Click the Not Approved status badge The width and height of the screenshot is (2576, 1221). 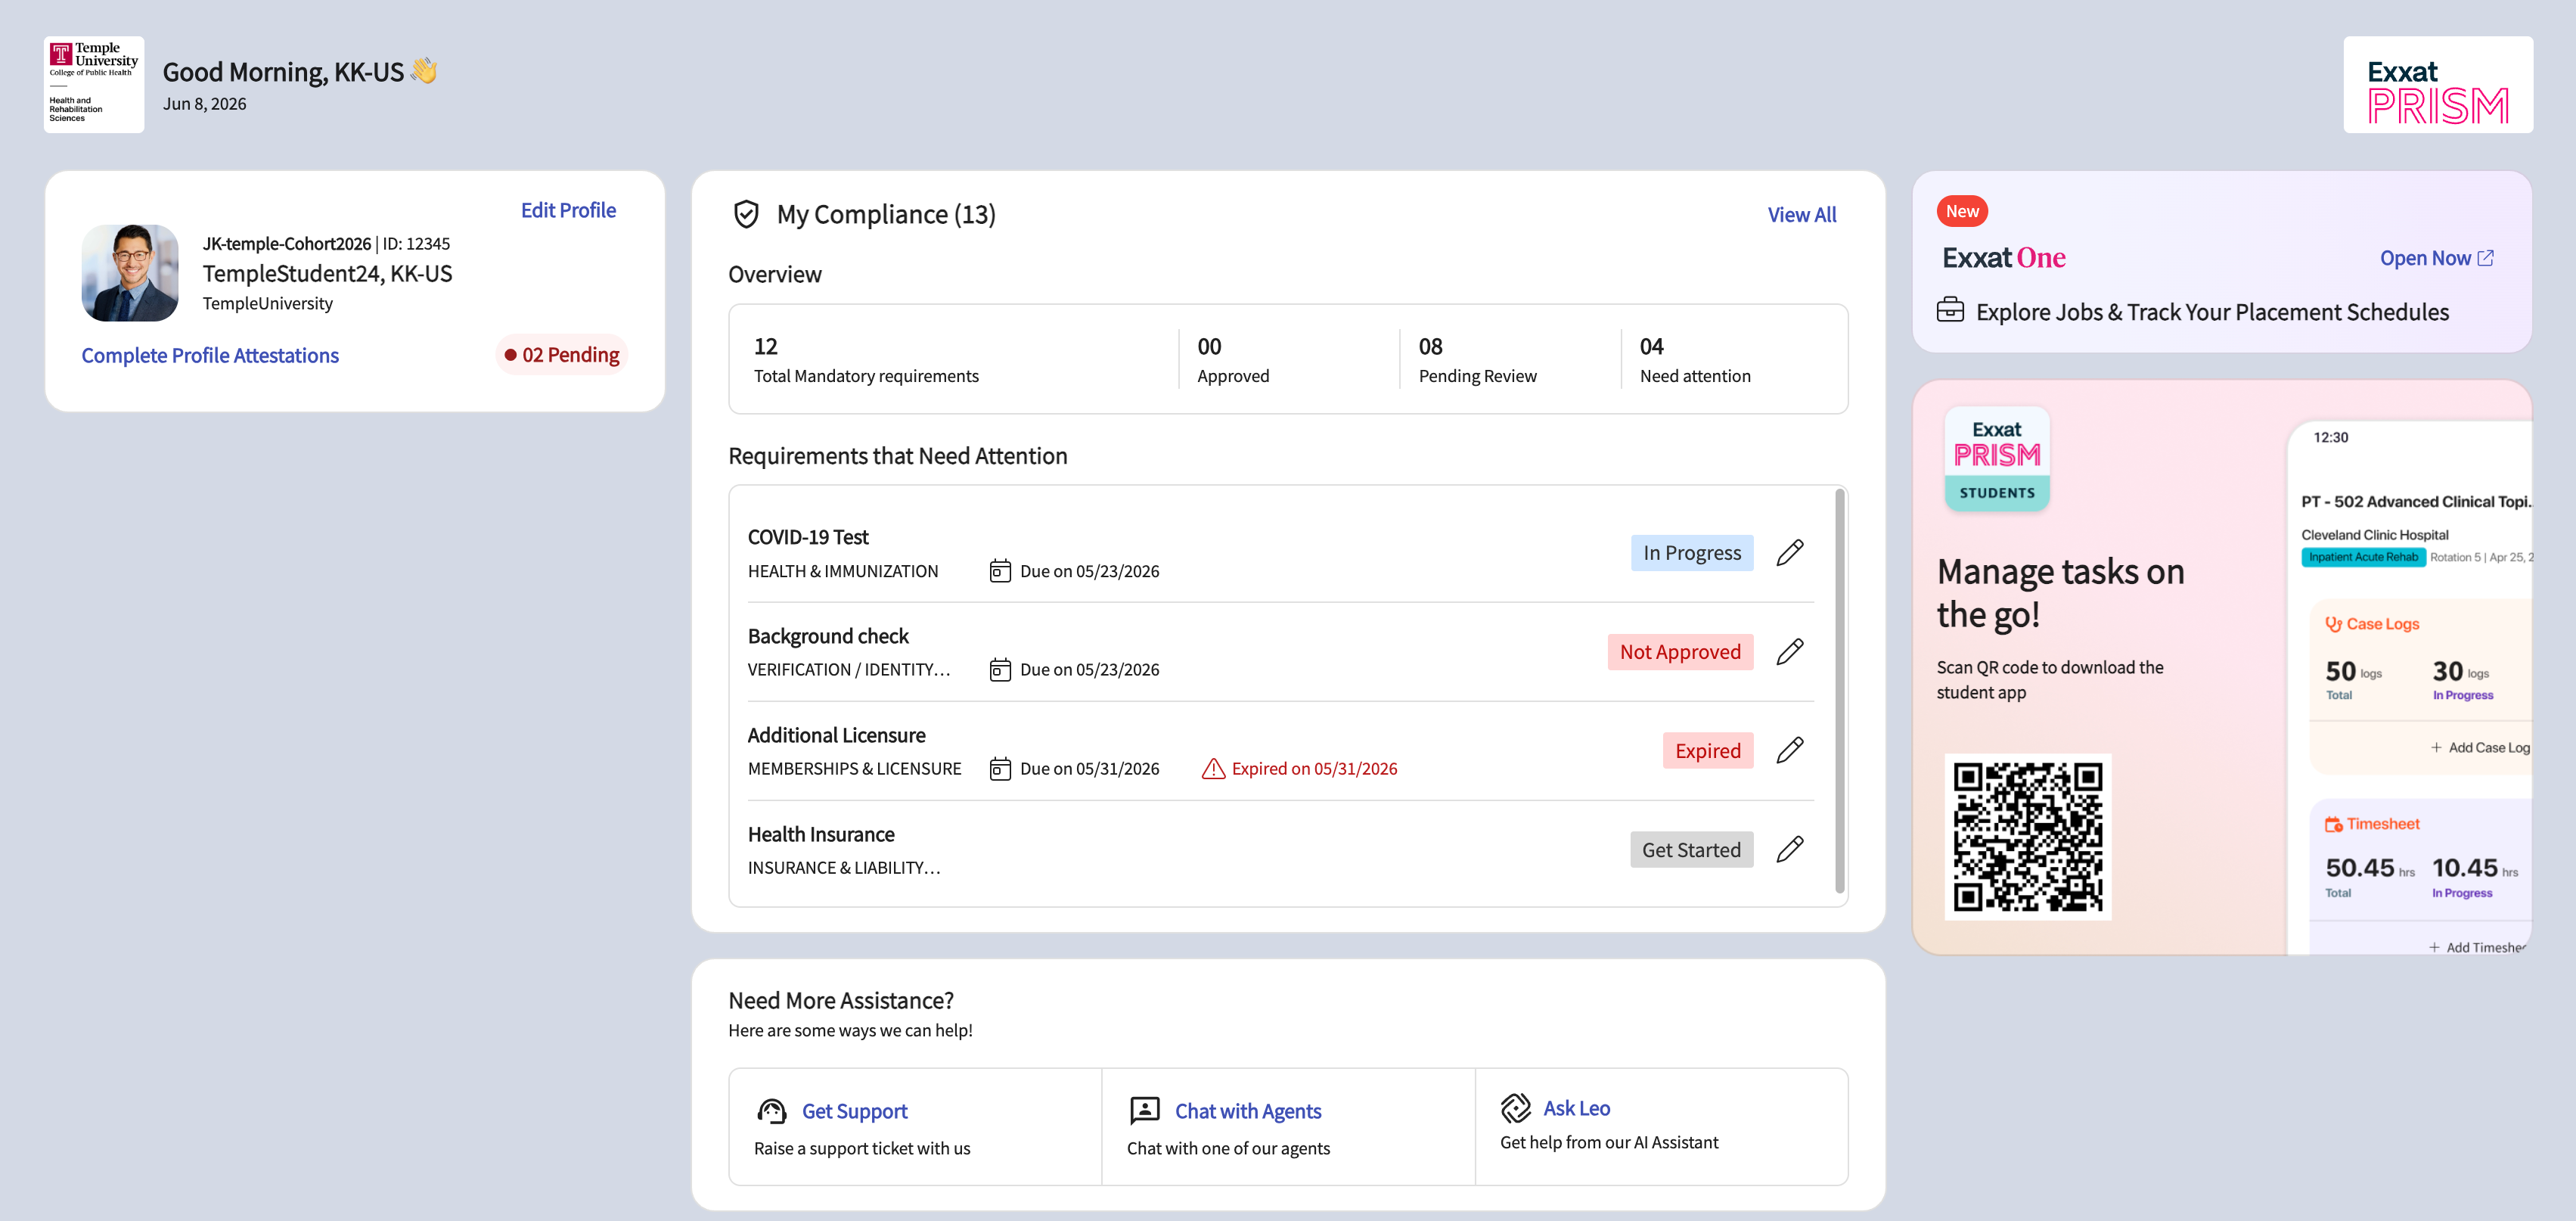coord(1680,652)
